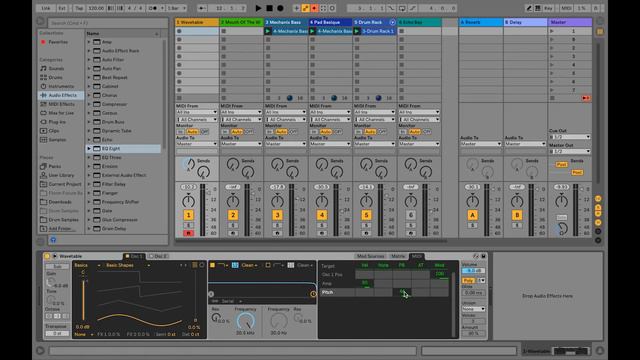
Task: Expand the Glue Compressor folder
Action: tap(89, 220)
